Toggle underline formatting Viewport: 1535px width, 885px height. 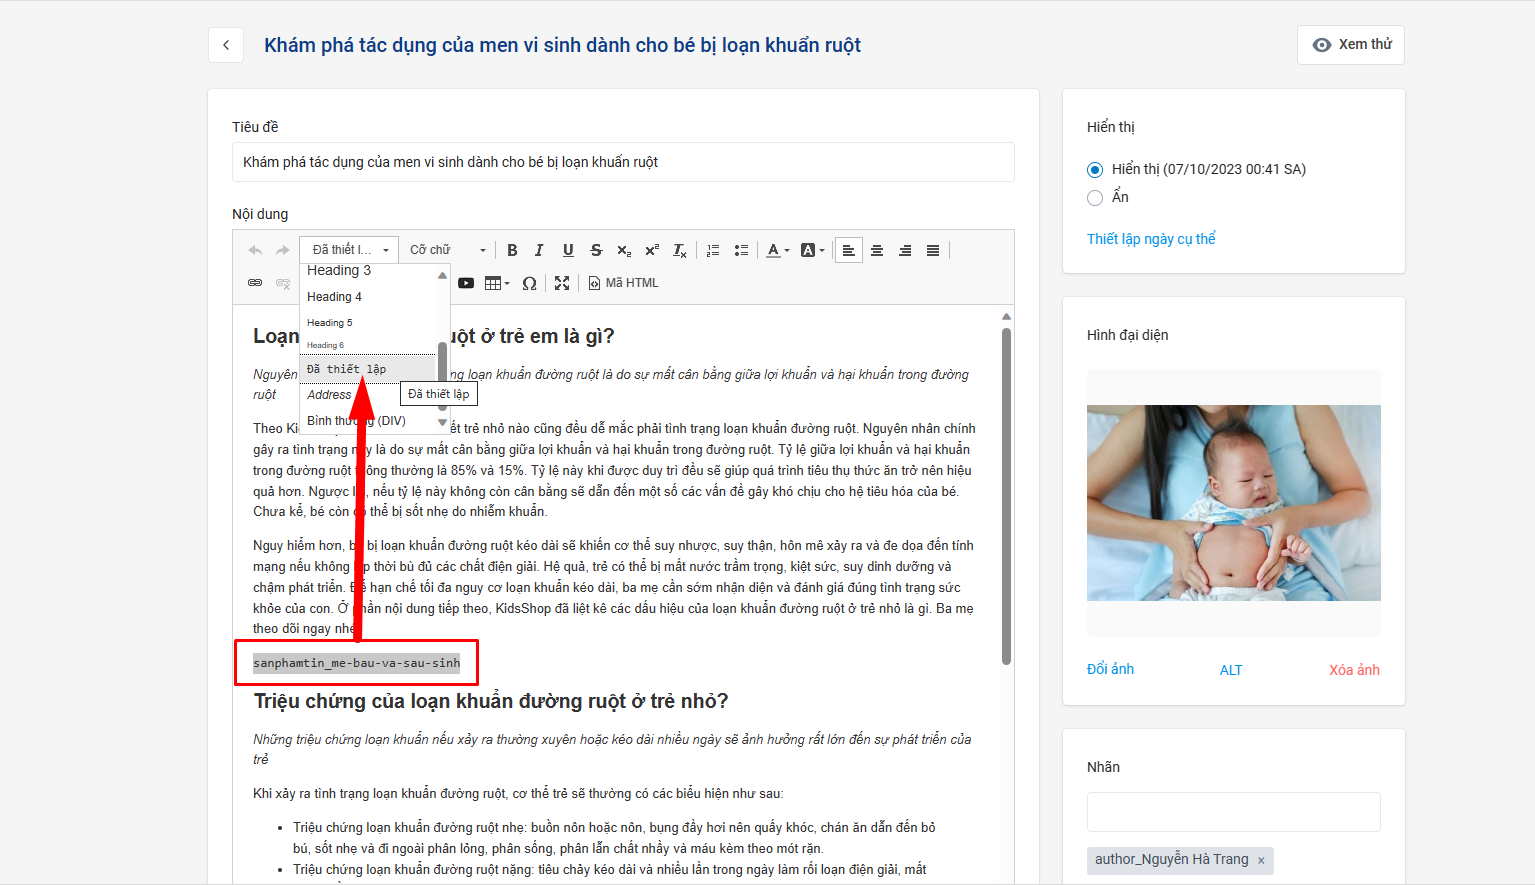[x=568, y=250]
